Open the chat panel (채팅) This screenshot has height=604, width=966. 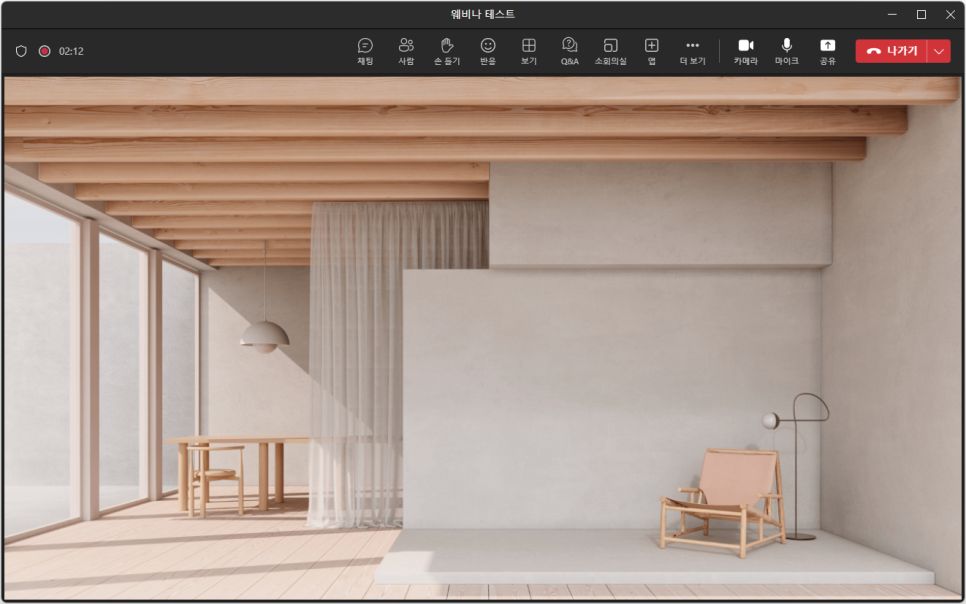coord(365,51)
